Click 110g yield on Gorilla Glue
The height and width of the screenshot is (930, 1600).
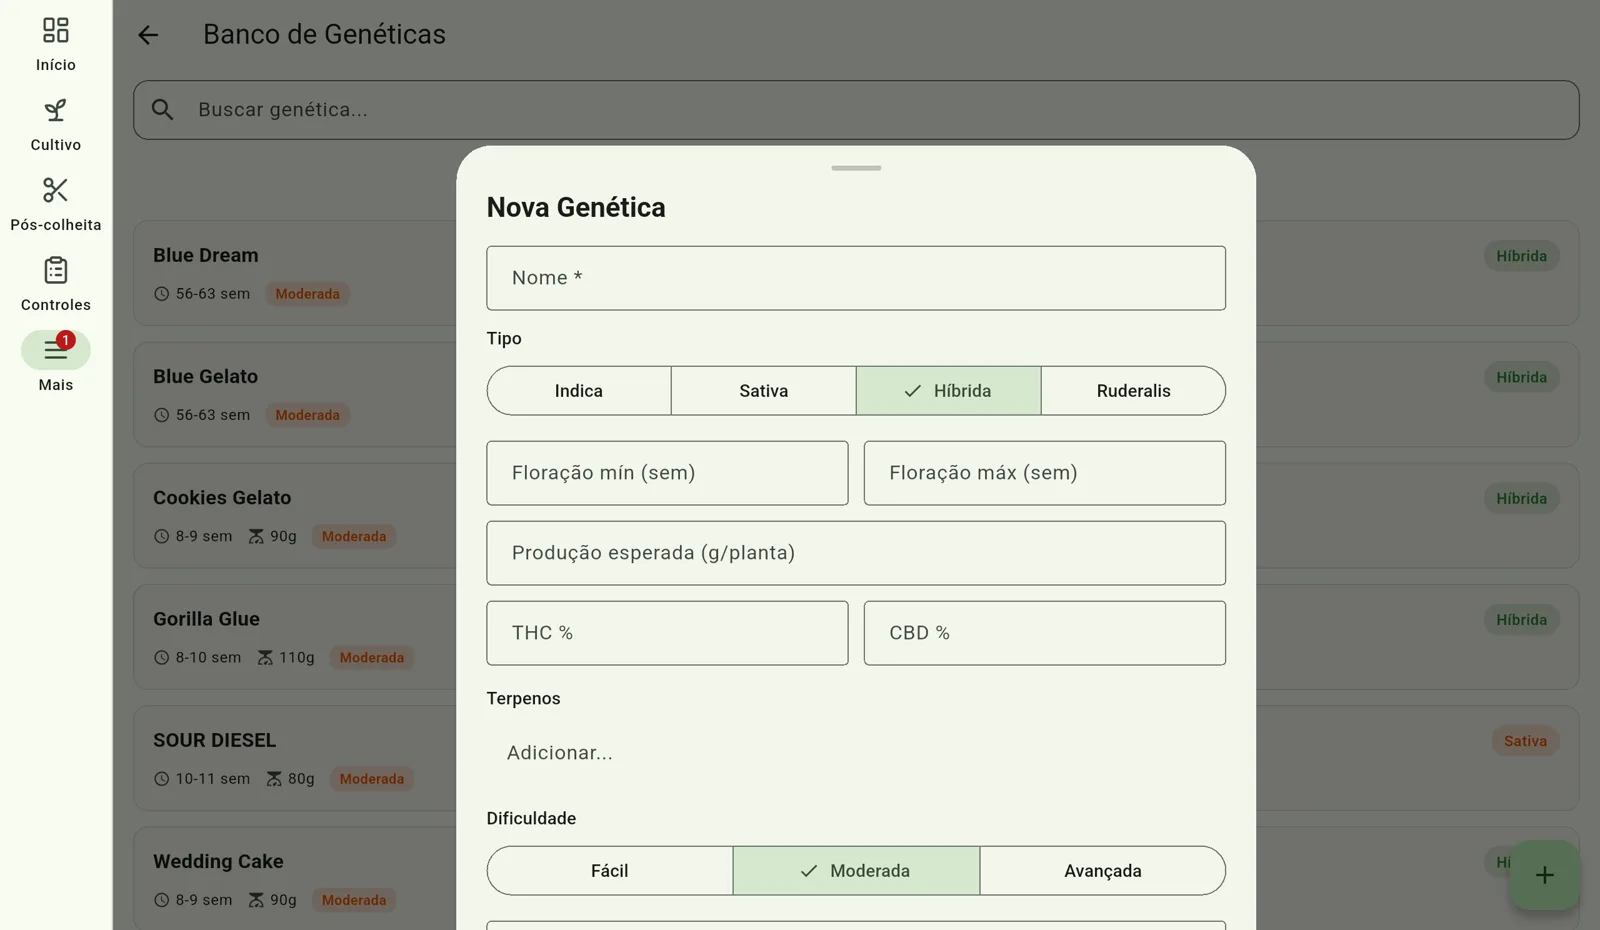(297, 658)
